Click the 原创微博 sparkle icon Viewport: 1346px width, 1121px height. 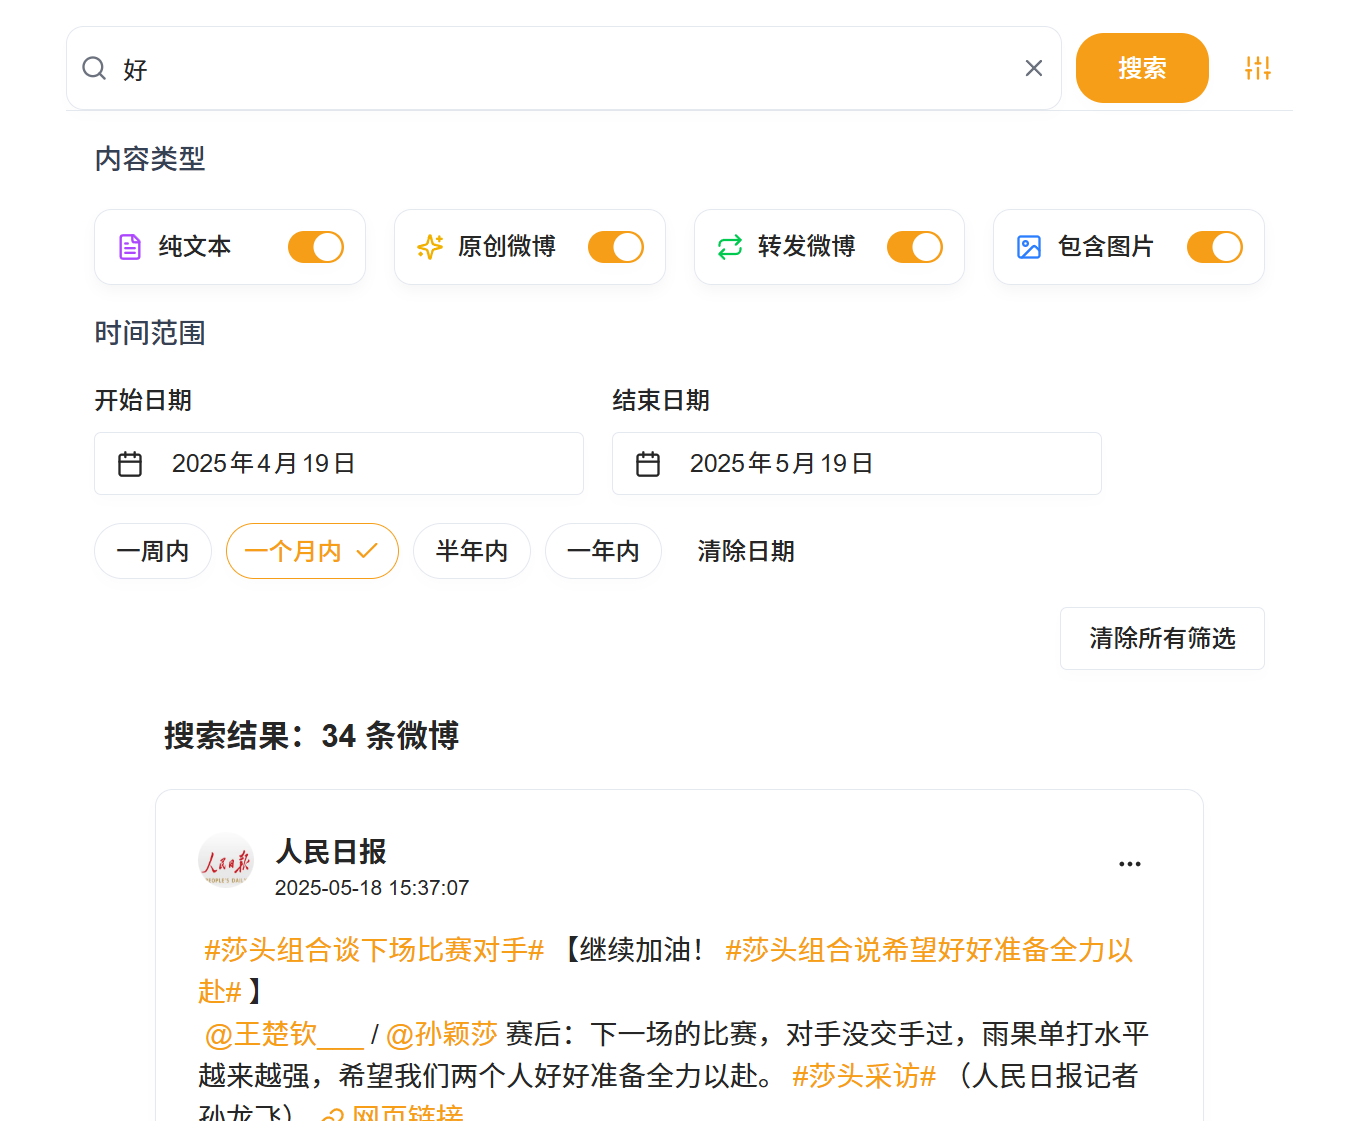(x=430, y=247)
